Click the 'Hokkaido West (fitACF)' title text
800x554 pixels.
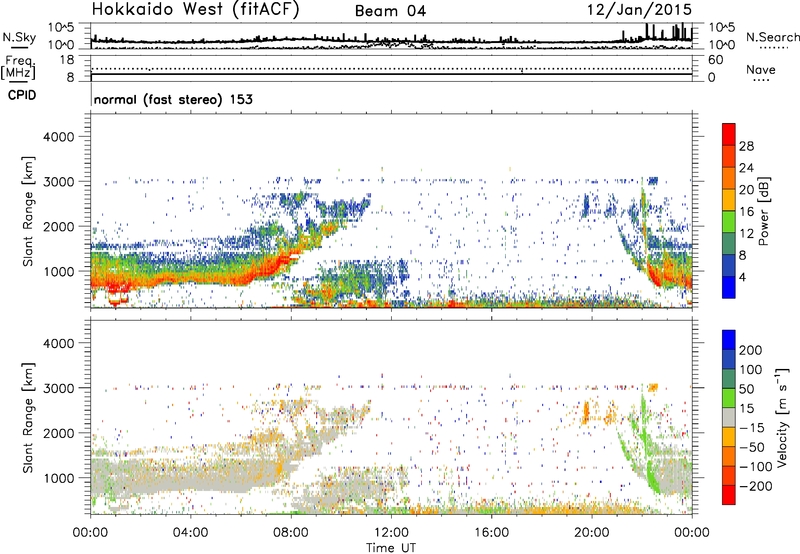195,9
